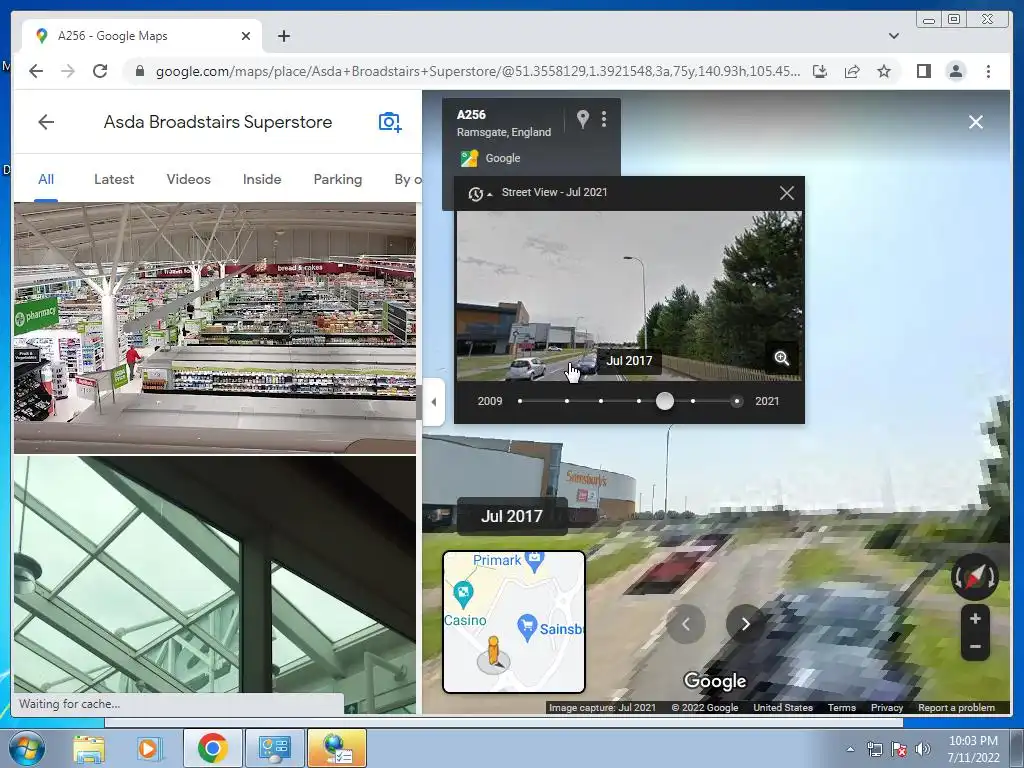The image size is (1024, 768).
Task: Go back from Asda Broadstairs Superstore photos
Action: 46,122
